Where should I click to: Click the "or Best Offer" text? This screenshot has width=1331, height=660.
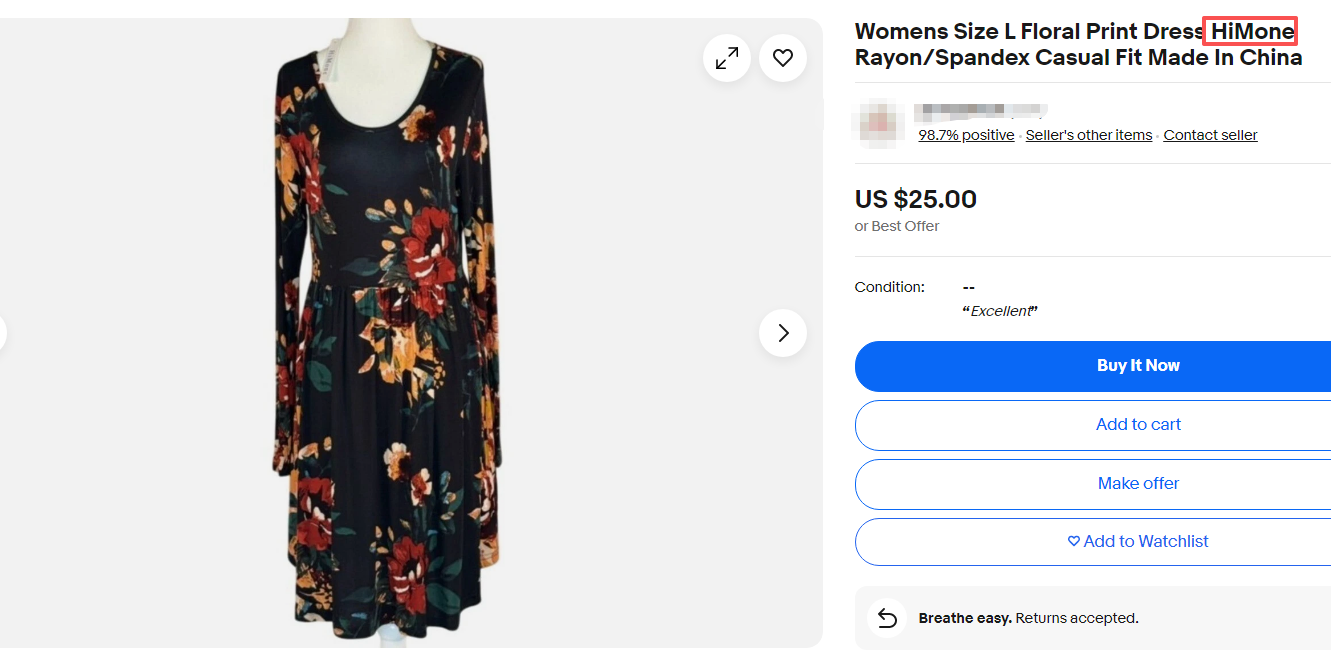click(x=897, y=226)
